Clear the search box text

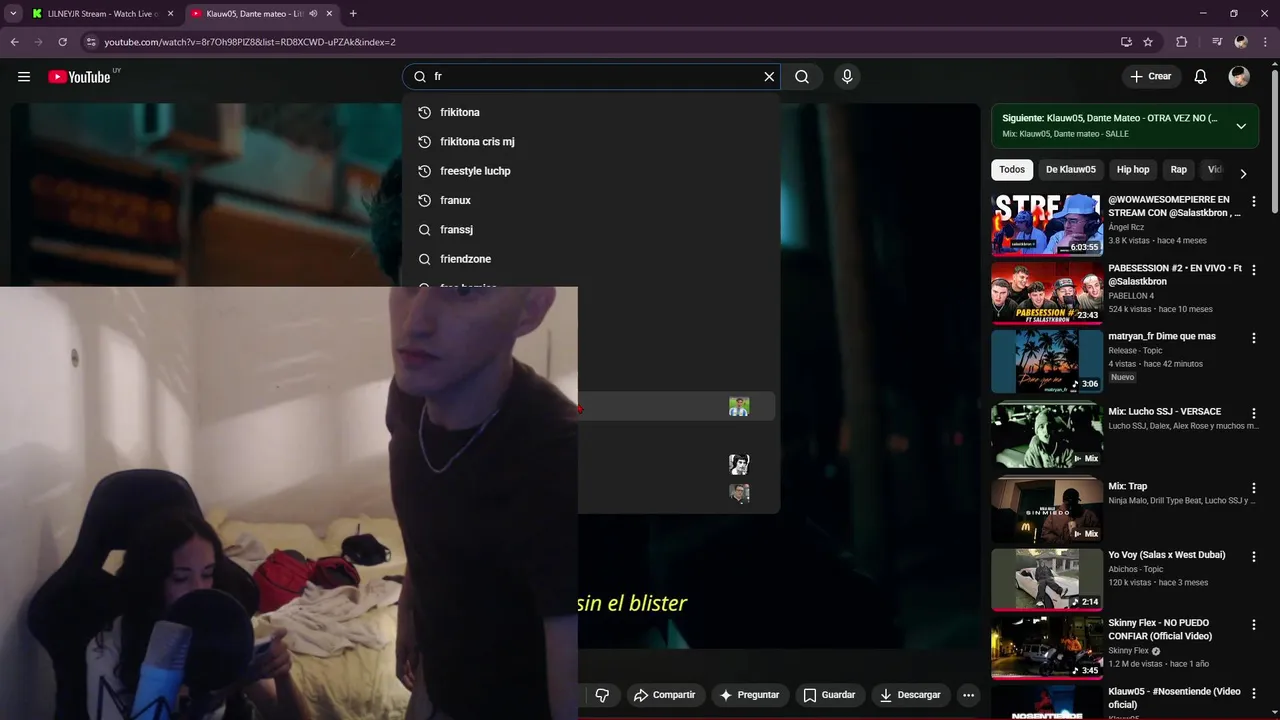(769, 77)
